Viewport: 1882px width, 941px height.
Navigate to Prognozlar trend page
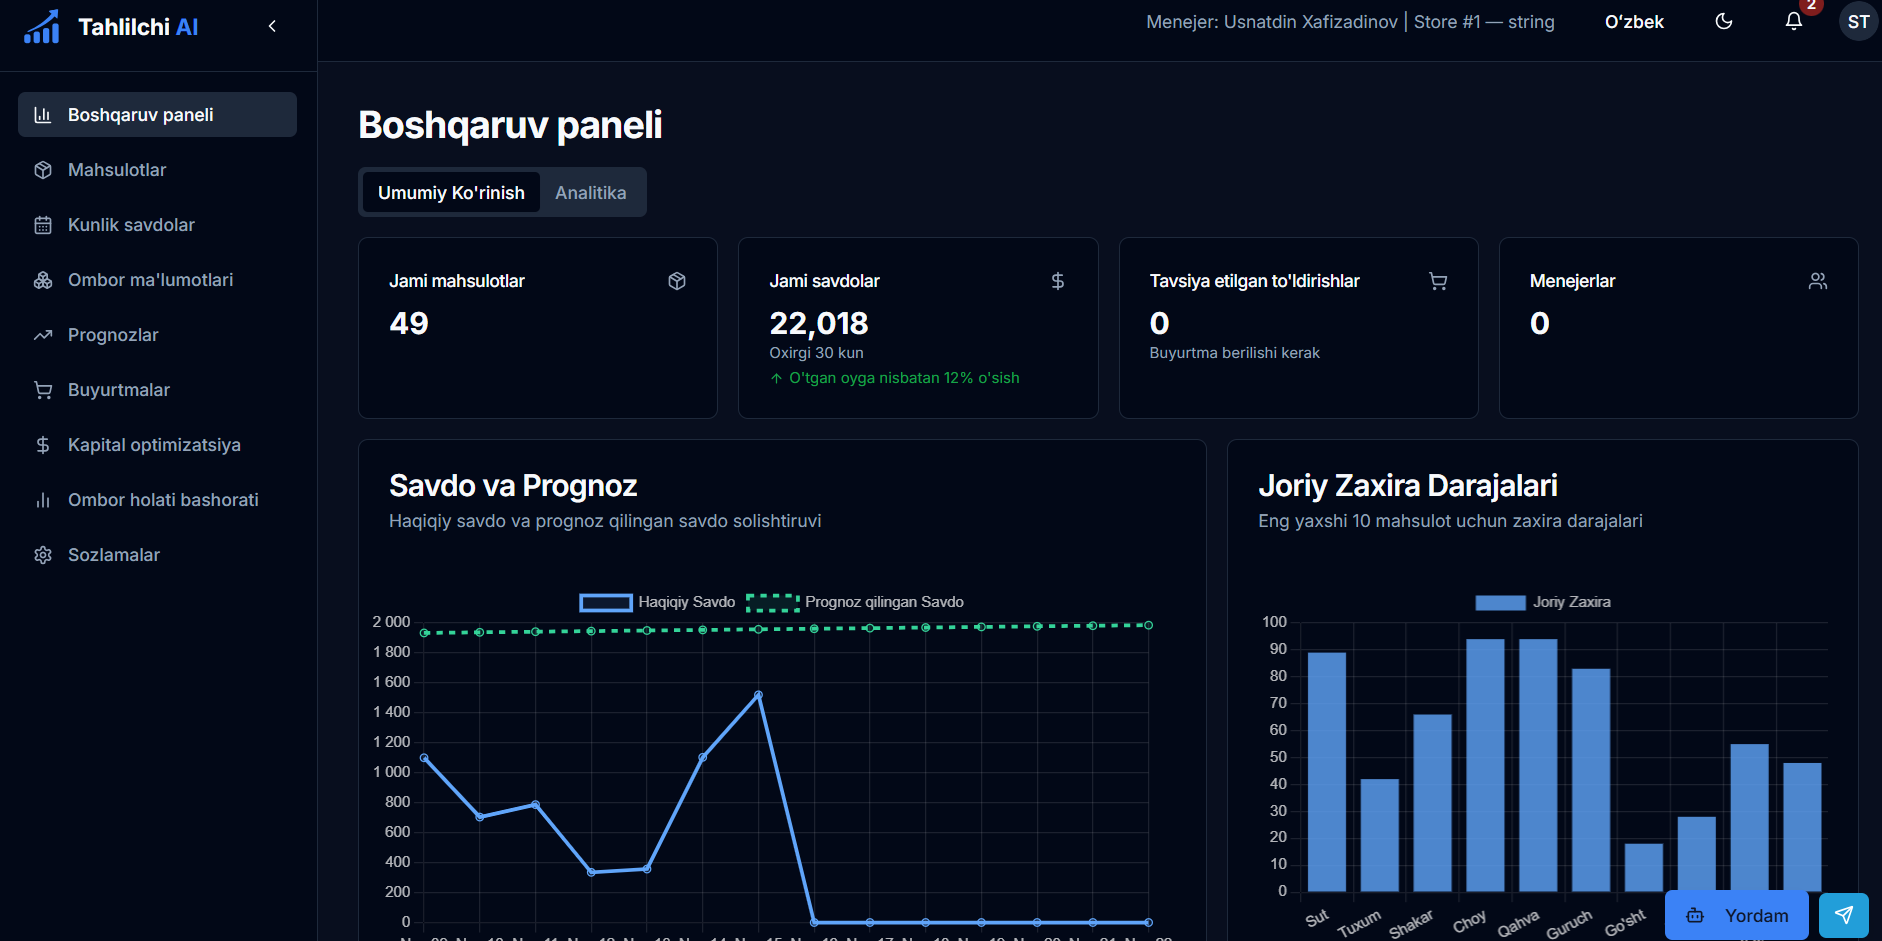pyautogui.click(x=113, y=335)
